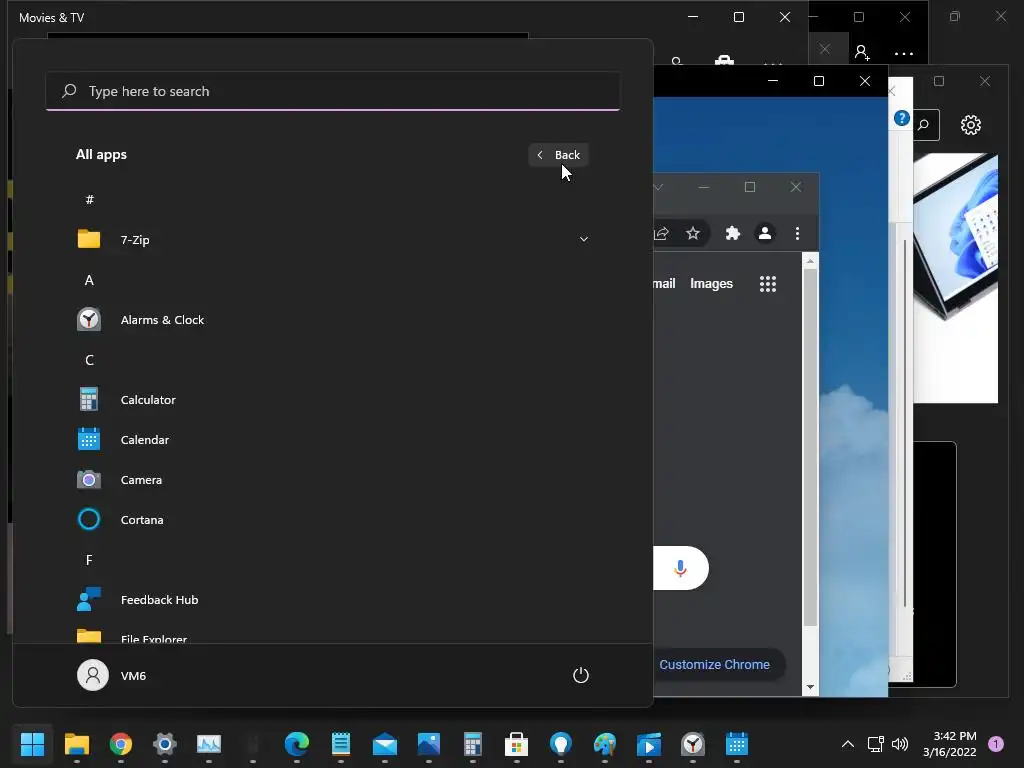
Task: Open Notepad from the taskbar
Action: pos(341,744)
